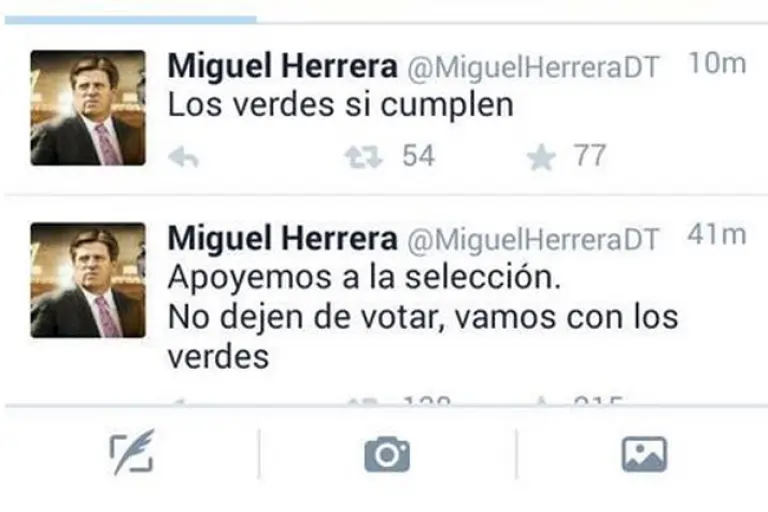Select the 41m timestamp on second tweet
768x512 pixels.
(717, 235)
